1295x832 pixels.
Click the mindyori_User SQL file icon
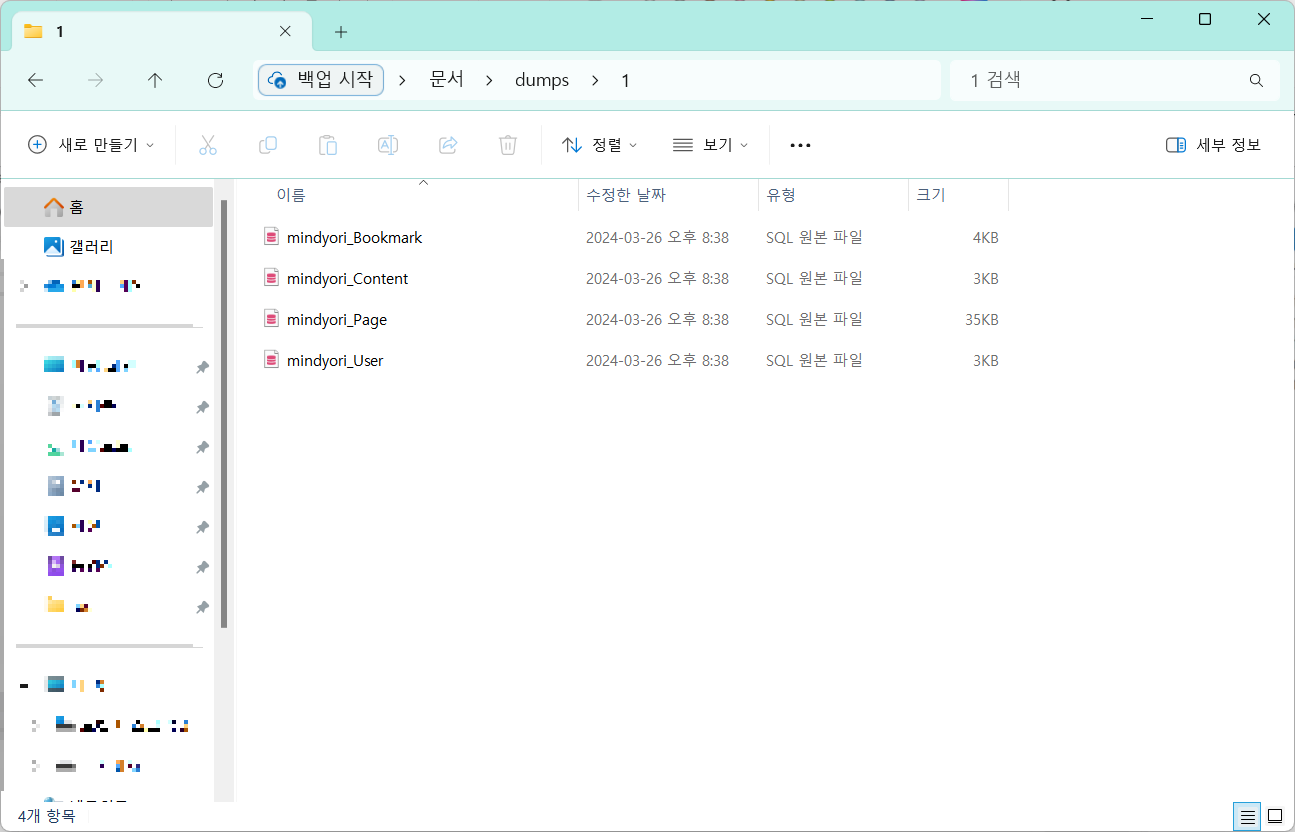coord(271,359)
